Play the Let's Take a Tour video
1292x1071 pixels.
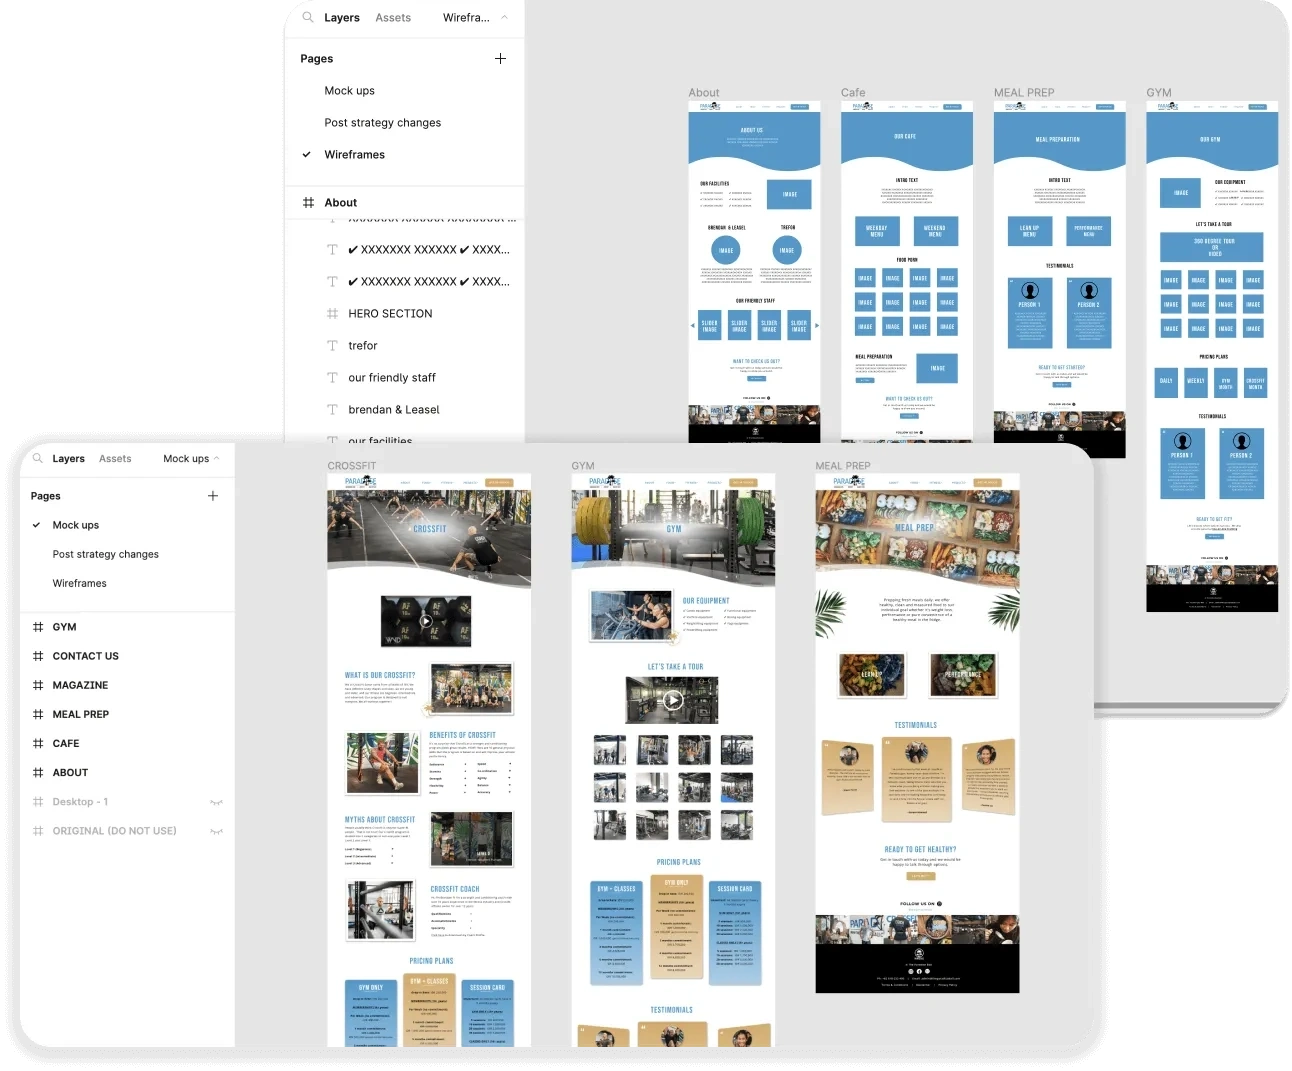[673, 700]
